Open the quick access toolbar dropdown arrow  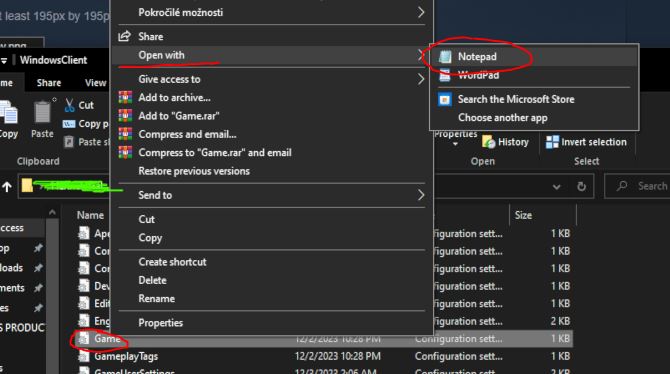click(x=4, y=60)
